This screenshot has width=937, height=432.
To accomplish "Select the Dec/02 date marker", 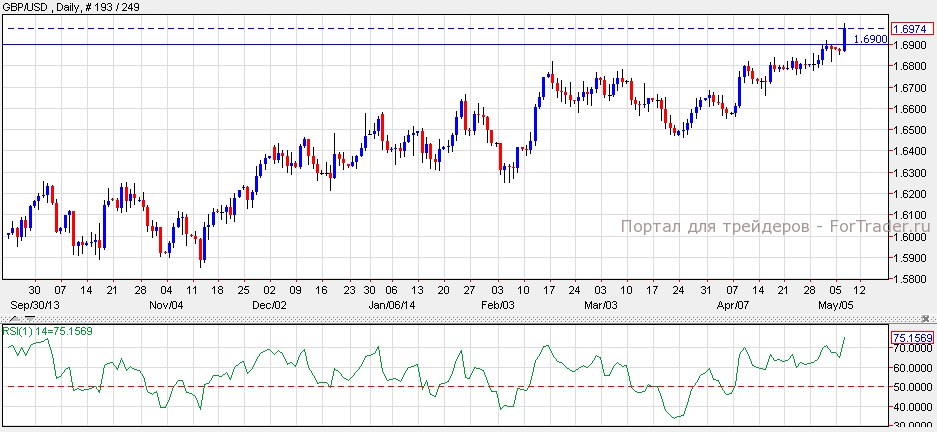I will click(269, 303).
